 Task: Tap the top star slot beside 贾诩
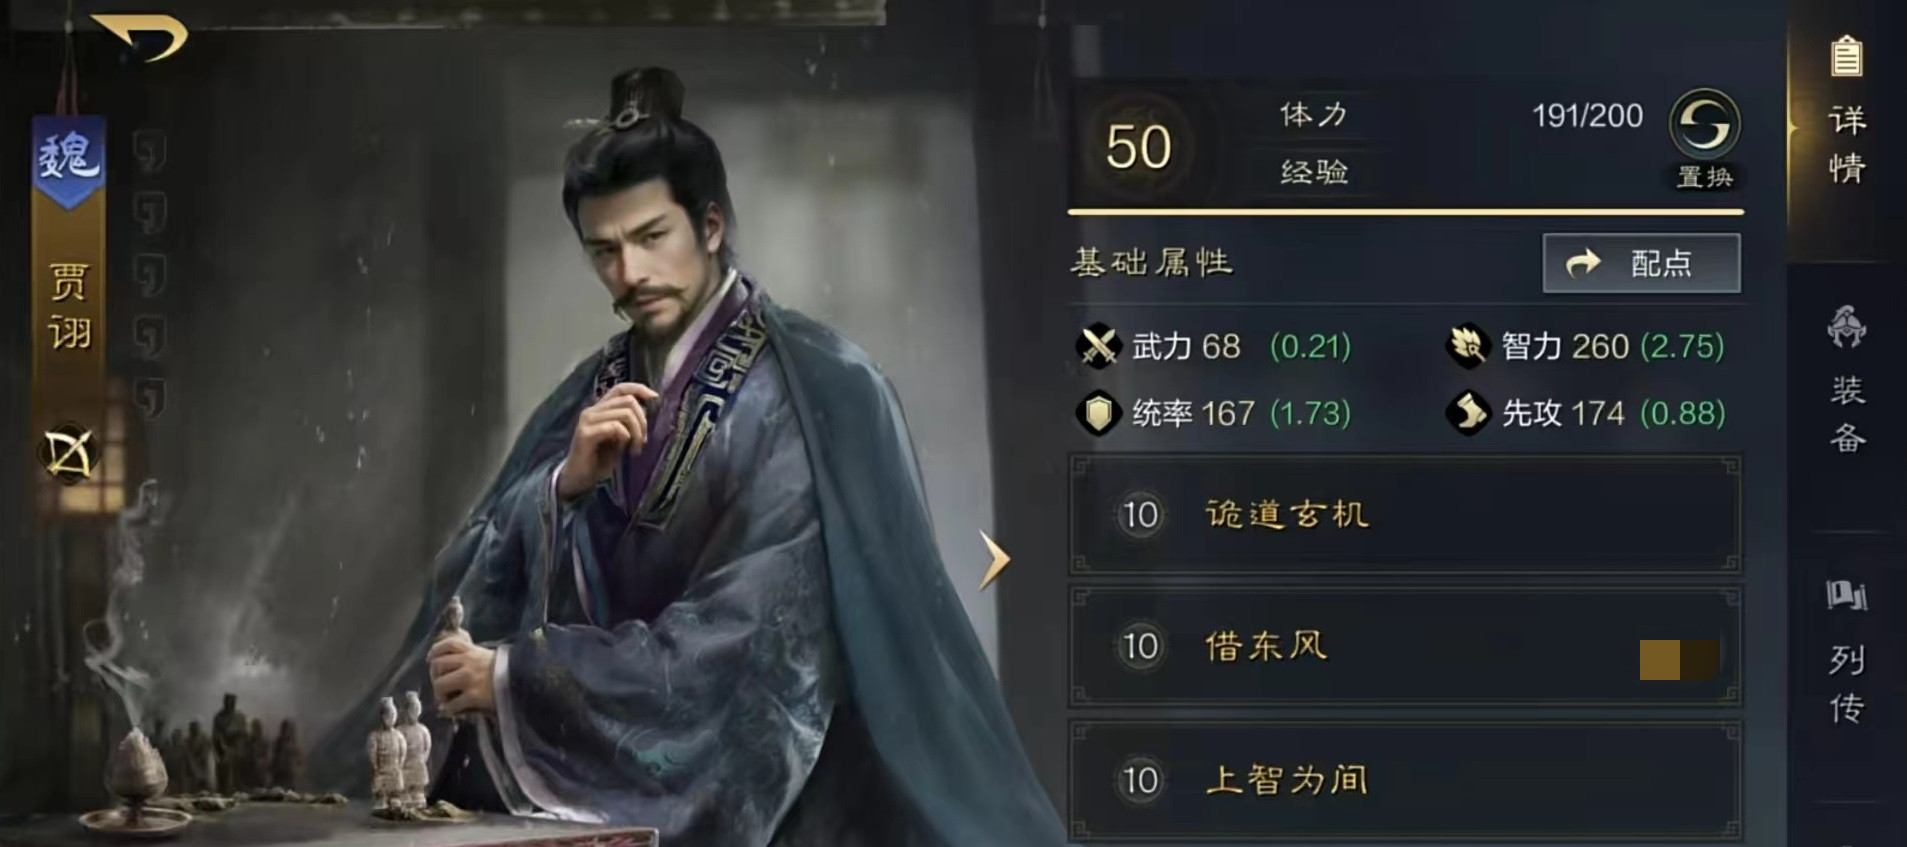click(x=149, y=152)
